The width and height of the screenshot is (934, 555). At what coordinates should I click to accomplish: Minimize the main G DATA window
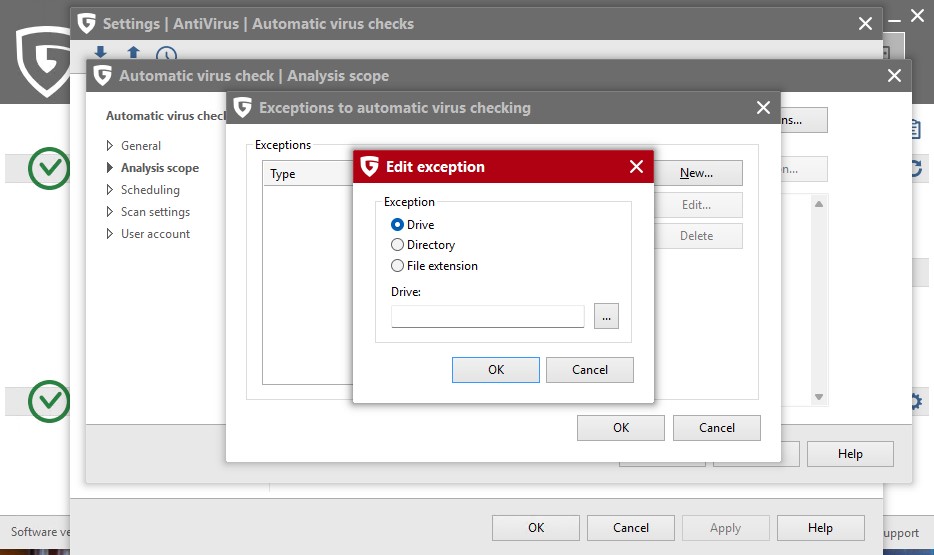pyautogui.click(x=893, y=19)
